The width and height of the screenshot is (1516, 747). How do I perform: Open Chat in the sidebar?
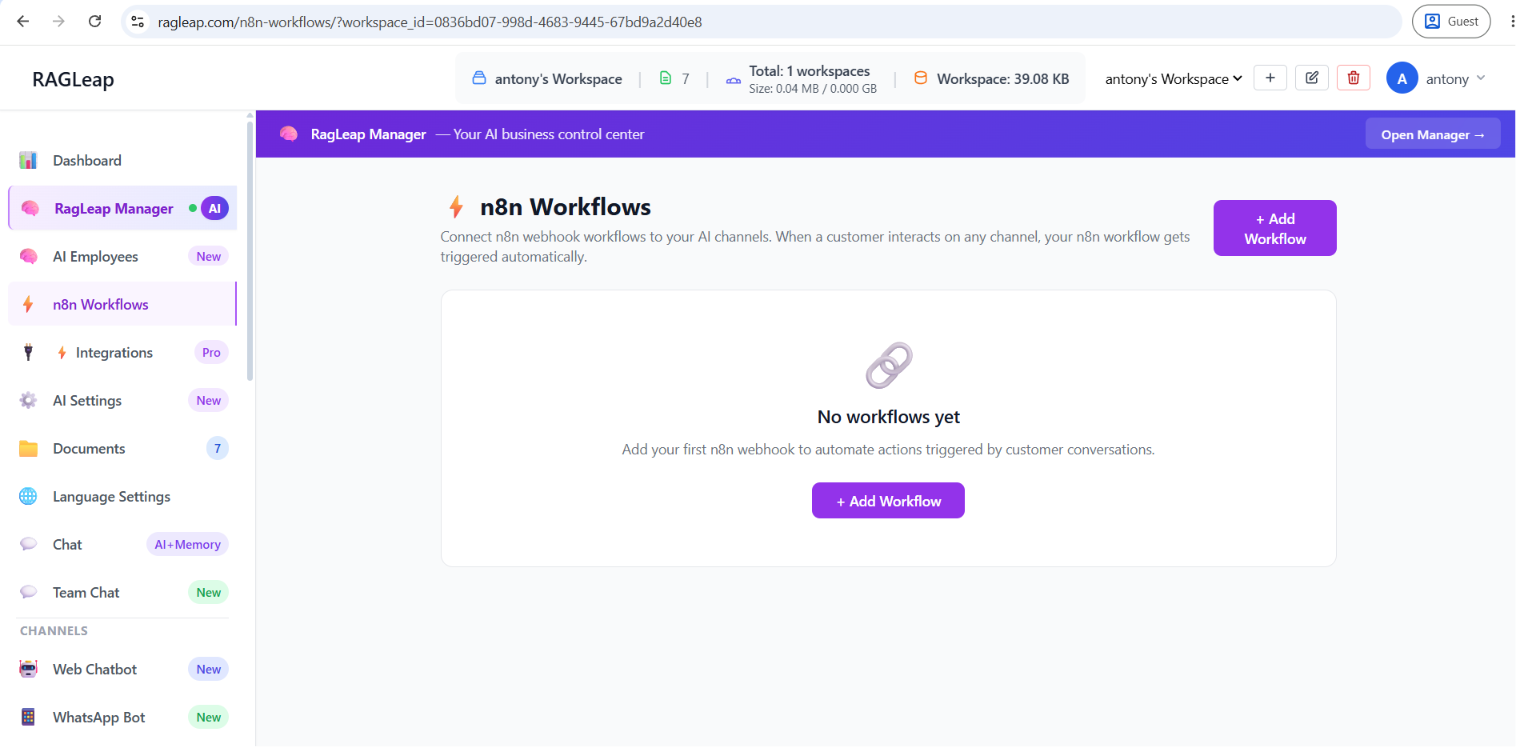[123, 544]
